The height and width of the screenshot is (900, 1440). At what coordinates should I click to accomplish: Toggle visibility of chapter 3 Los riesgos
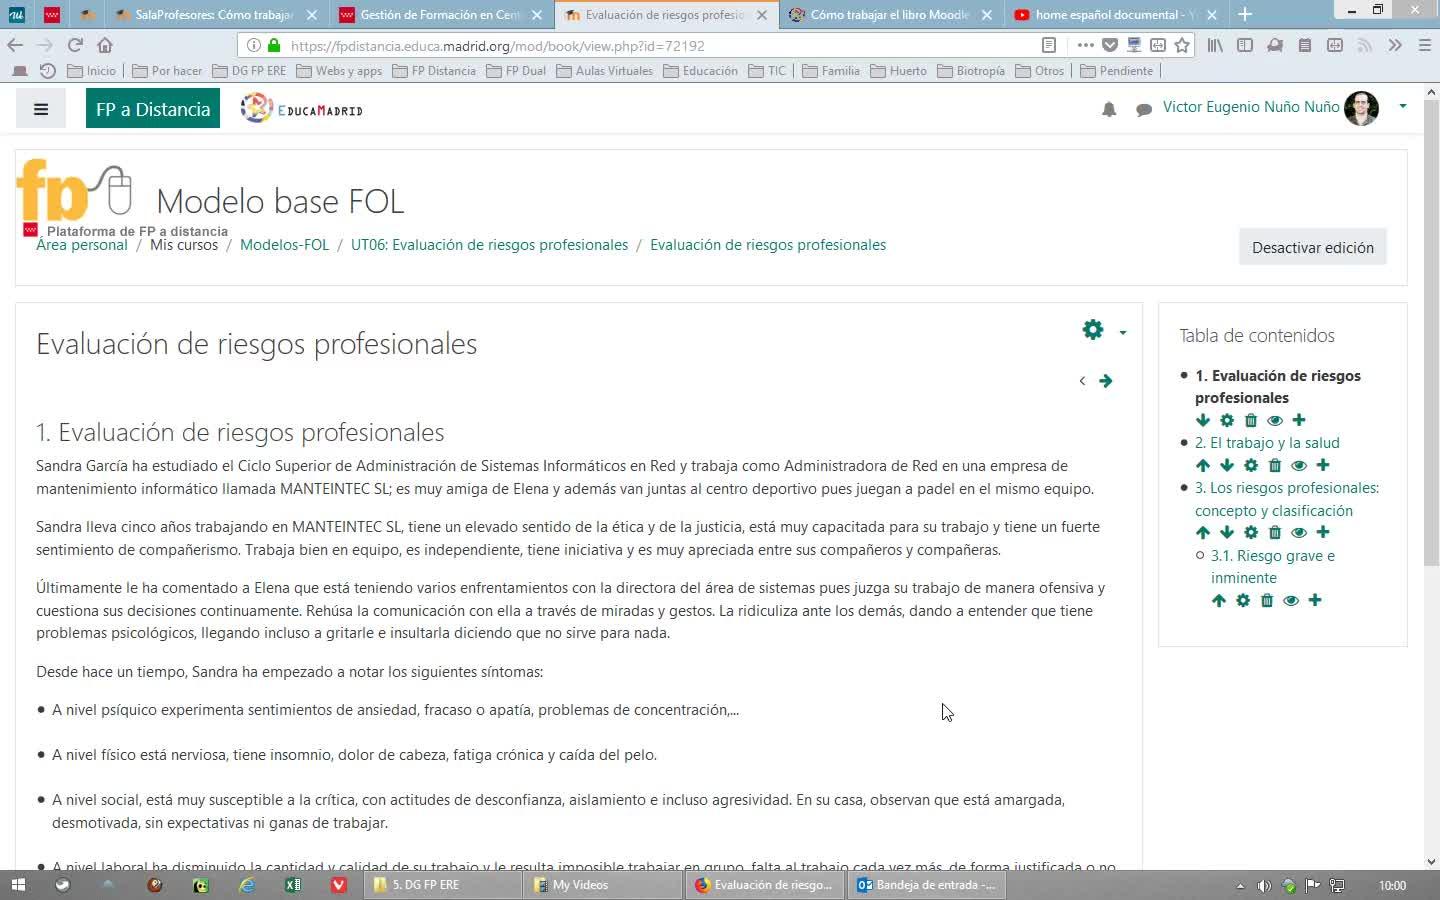(1299, 532)
